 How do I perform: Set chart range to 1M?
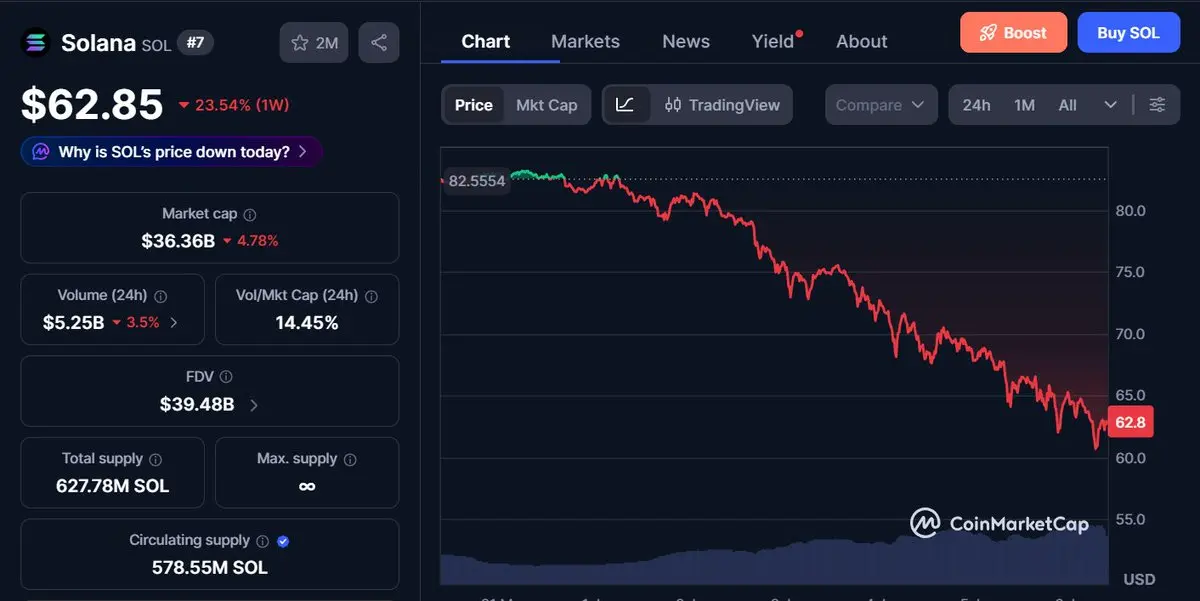[1024, 105]
